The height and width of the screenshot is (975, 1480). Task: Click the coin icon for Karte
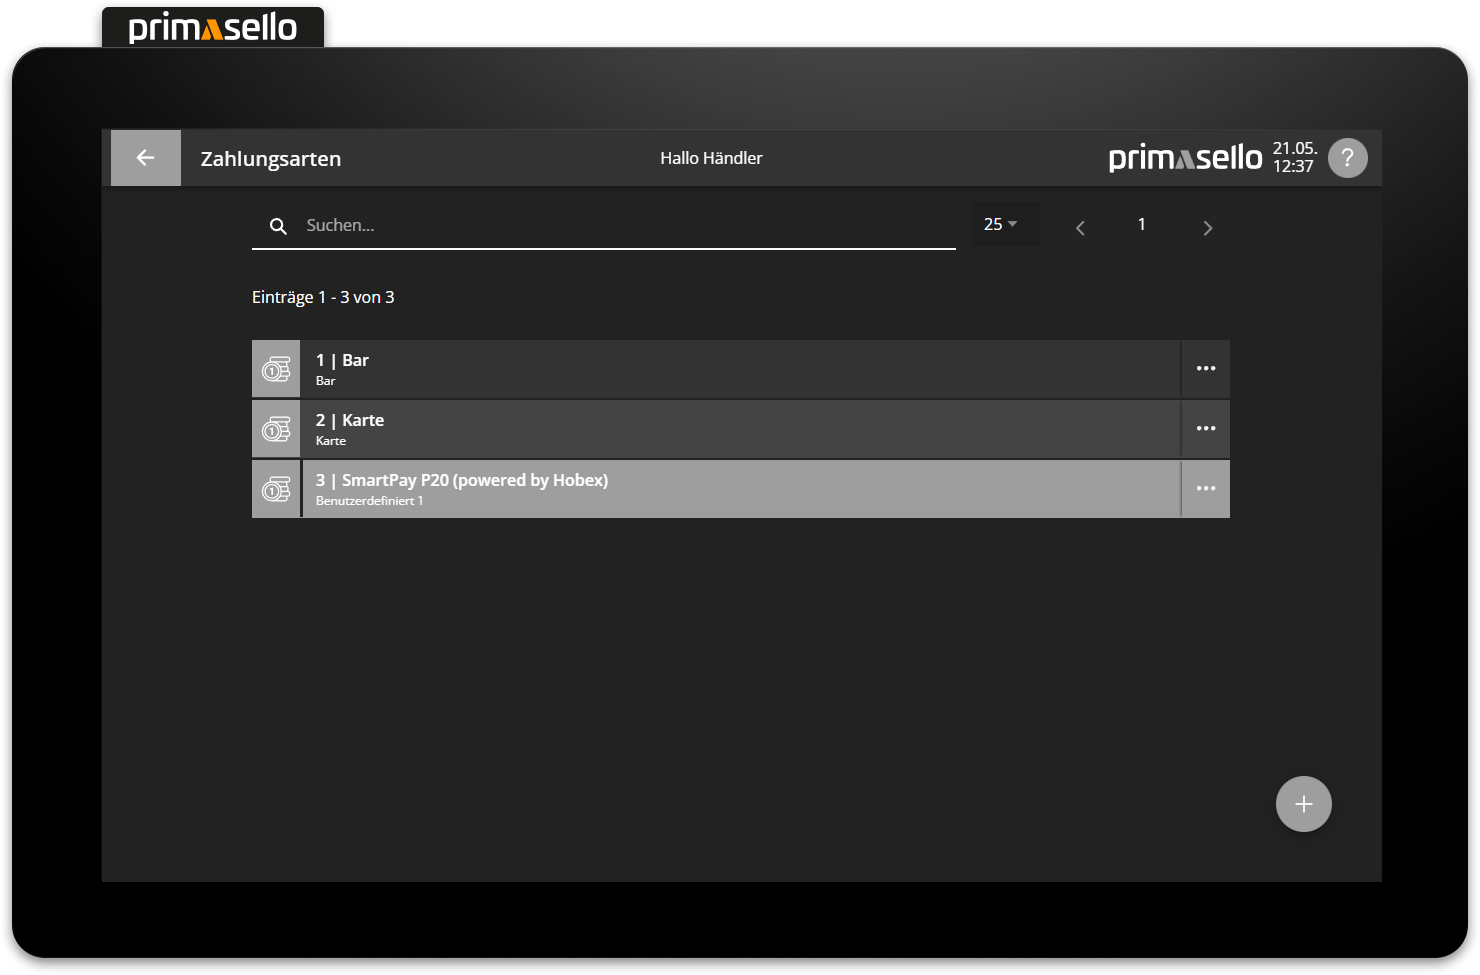pos(276,429)
